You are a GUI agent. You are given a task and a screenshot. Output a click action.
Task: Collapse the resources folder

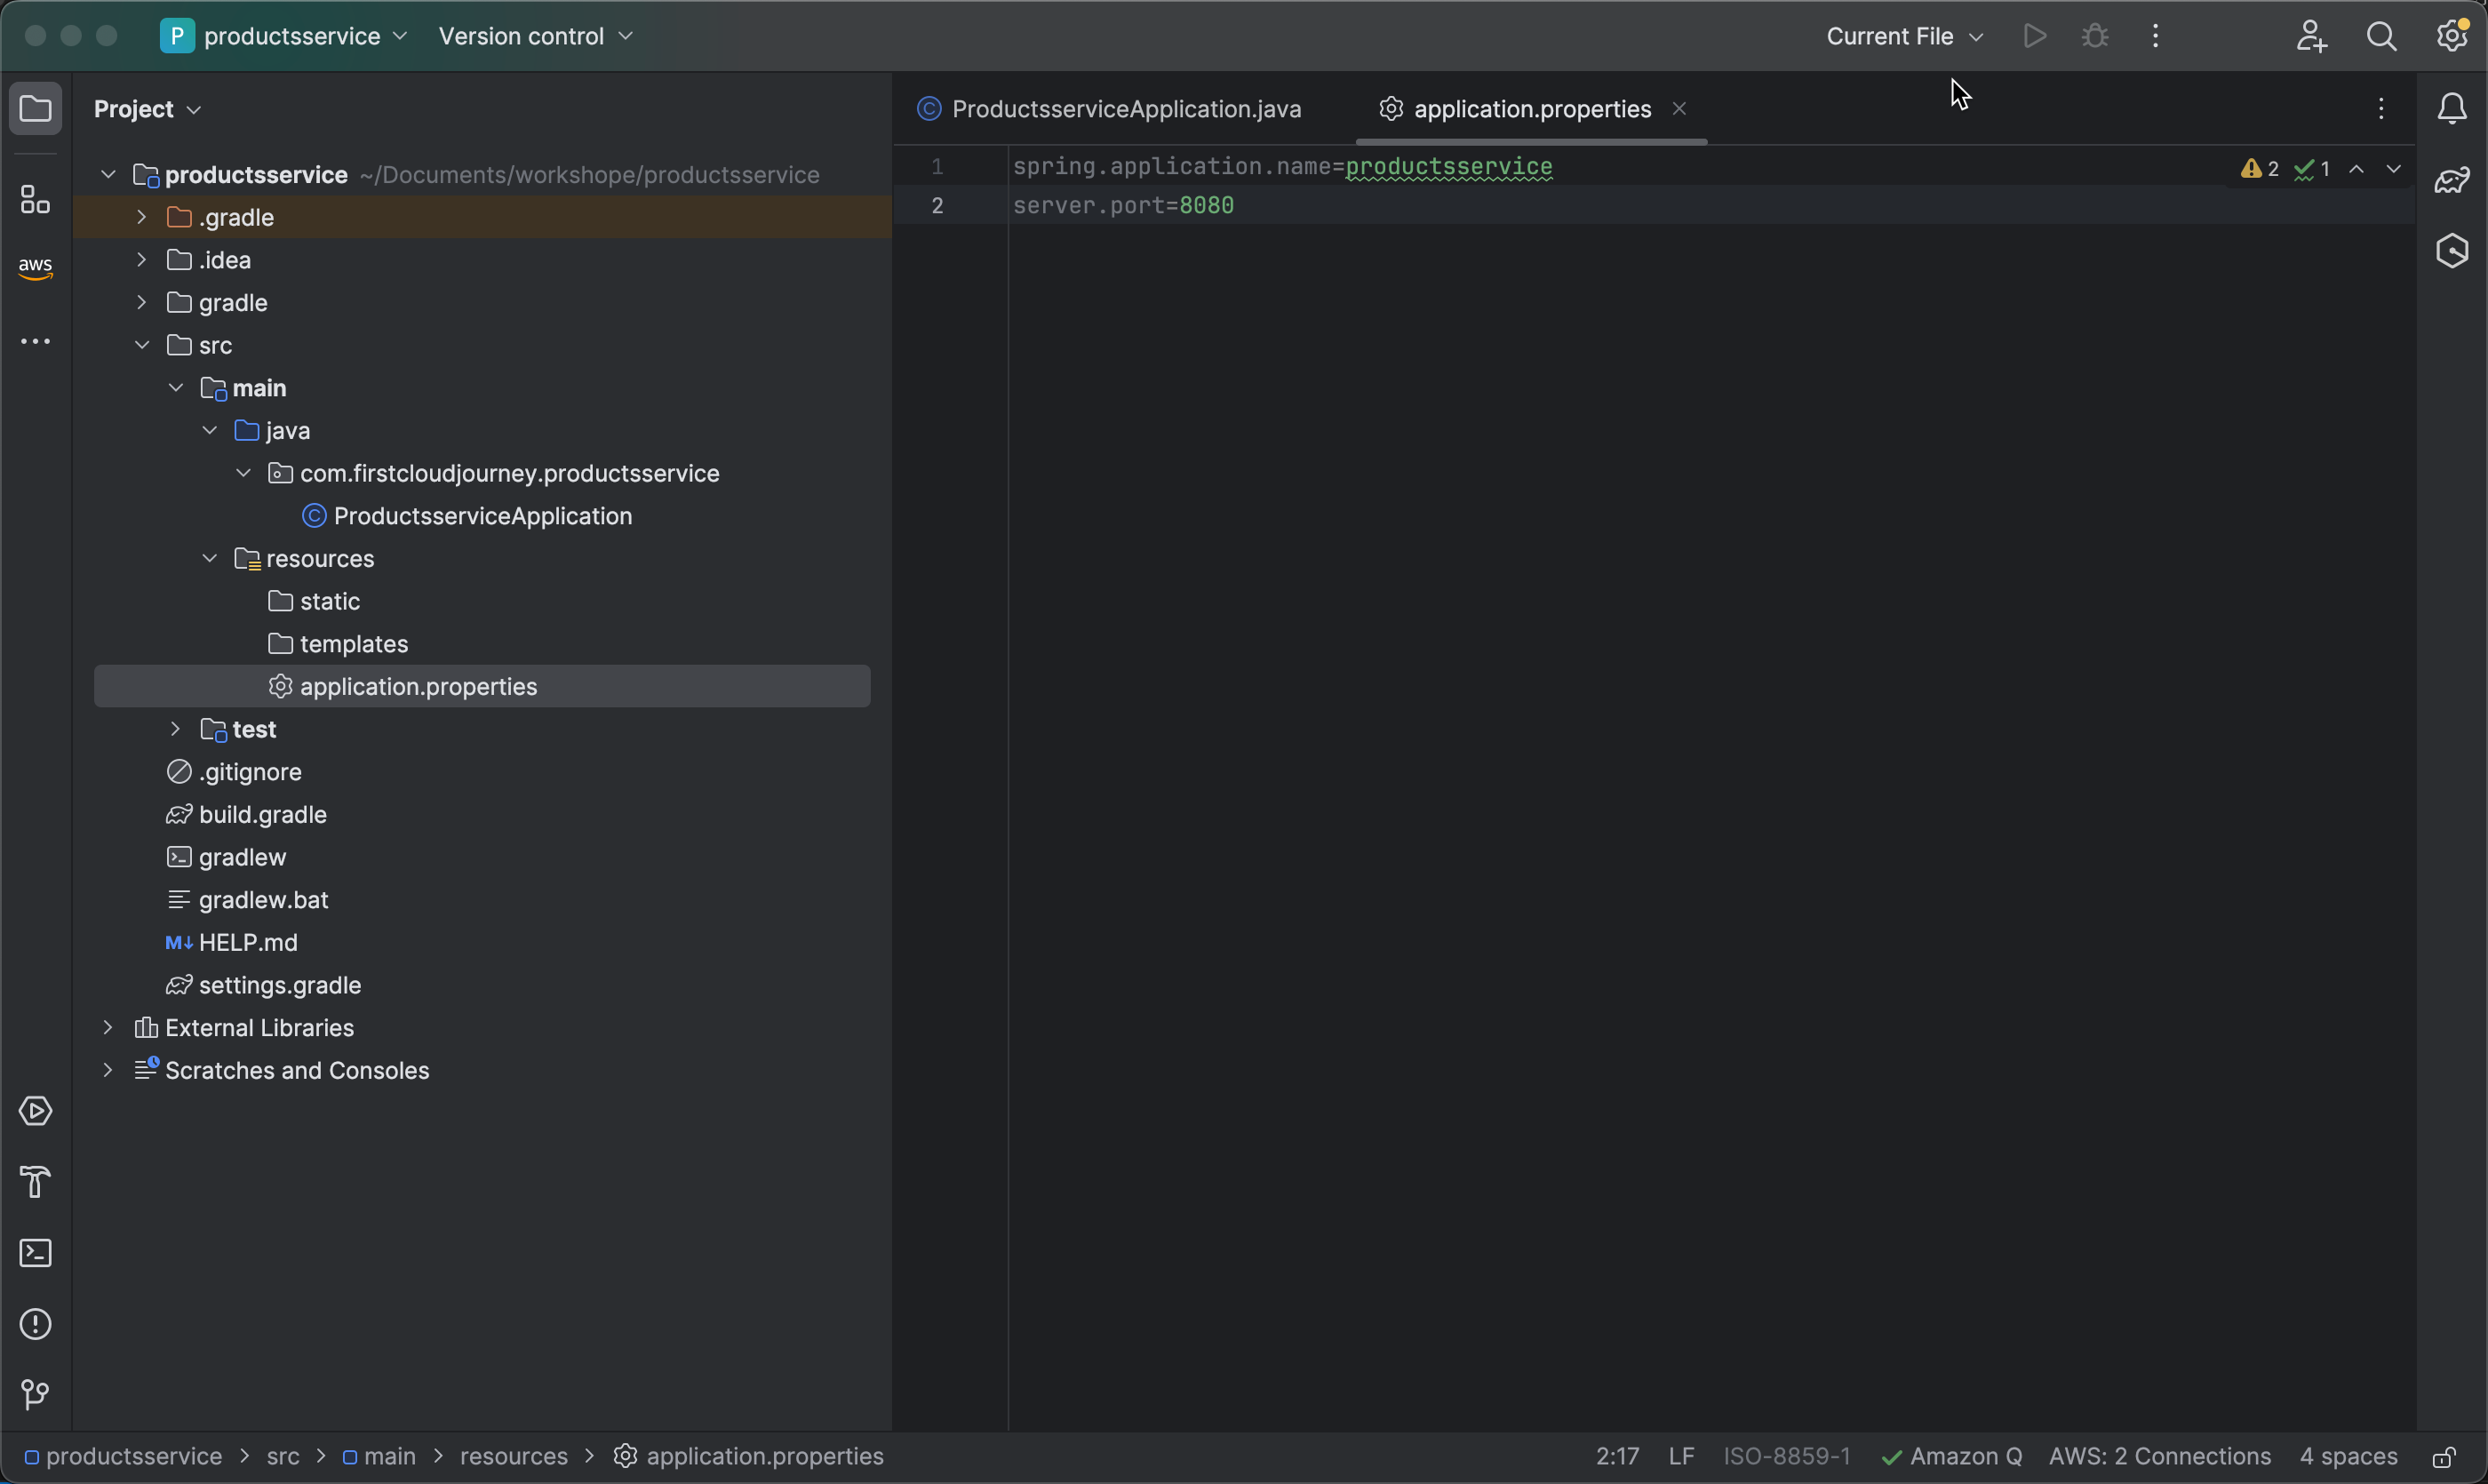[209, 558]
